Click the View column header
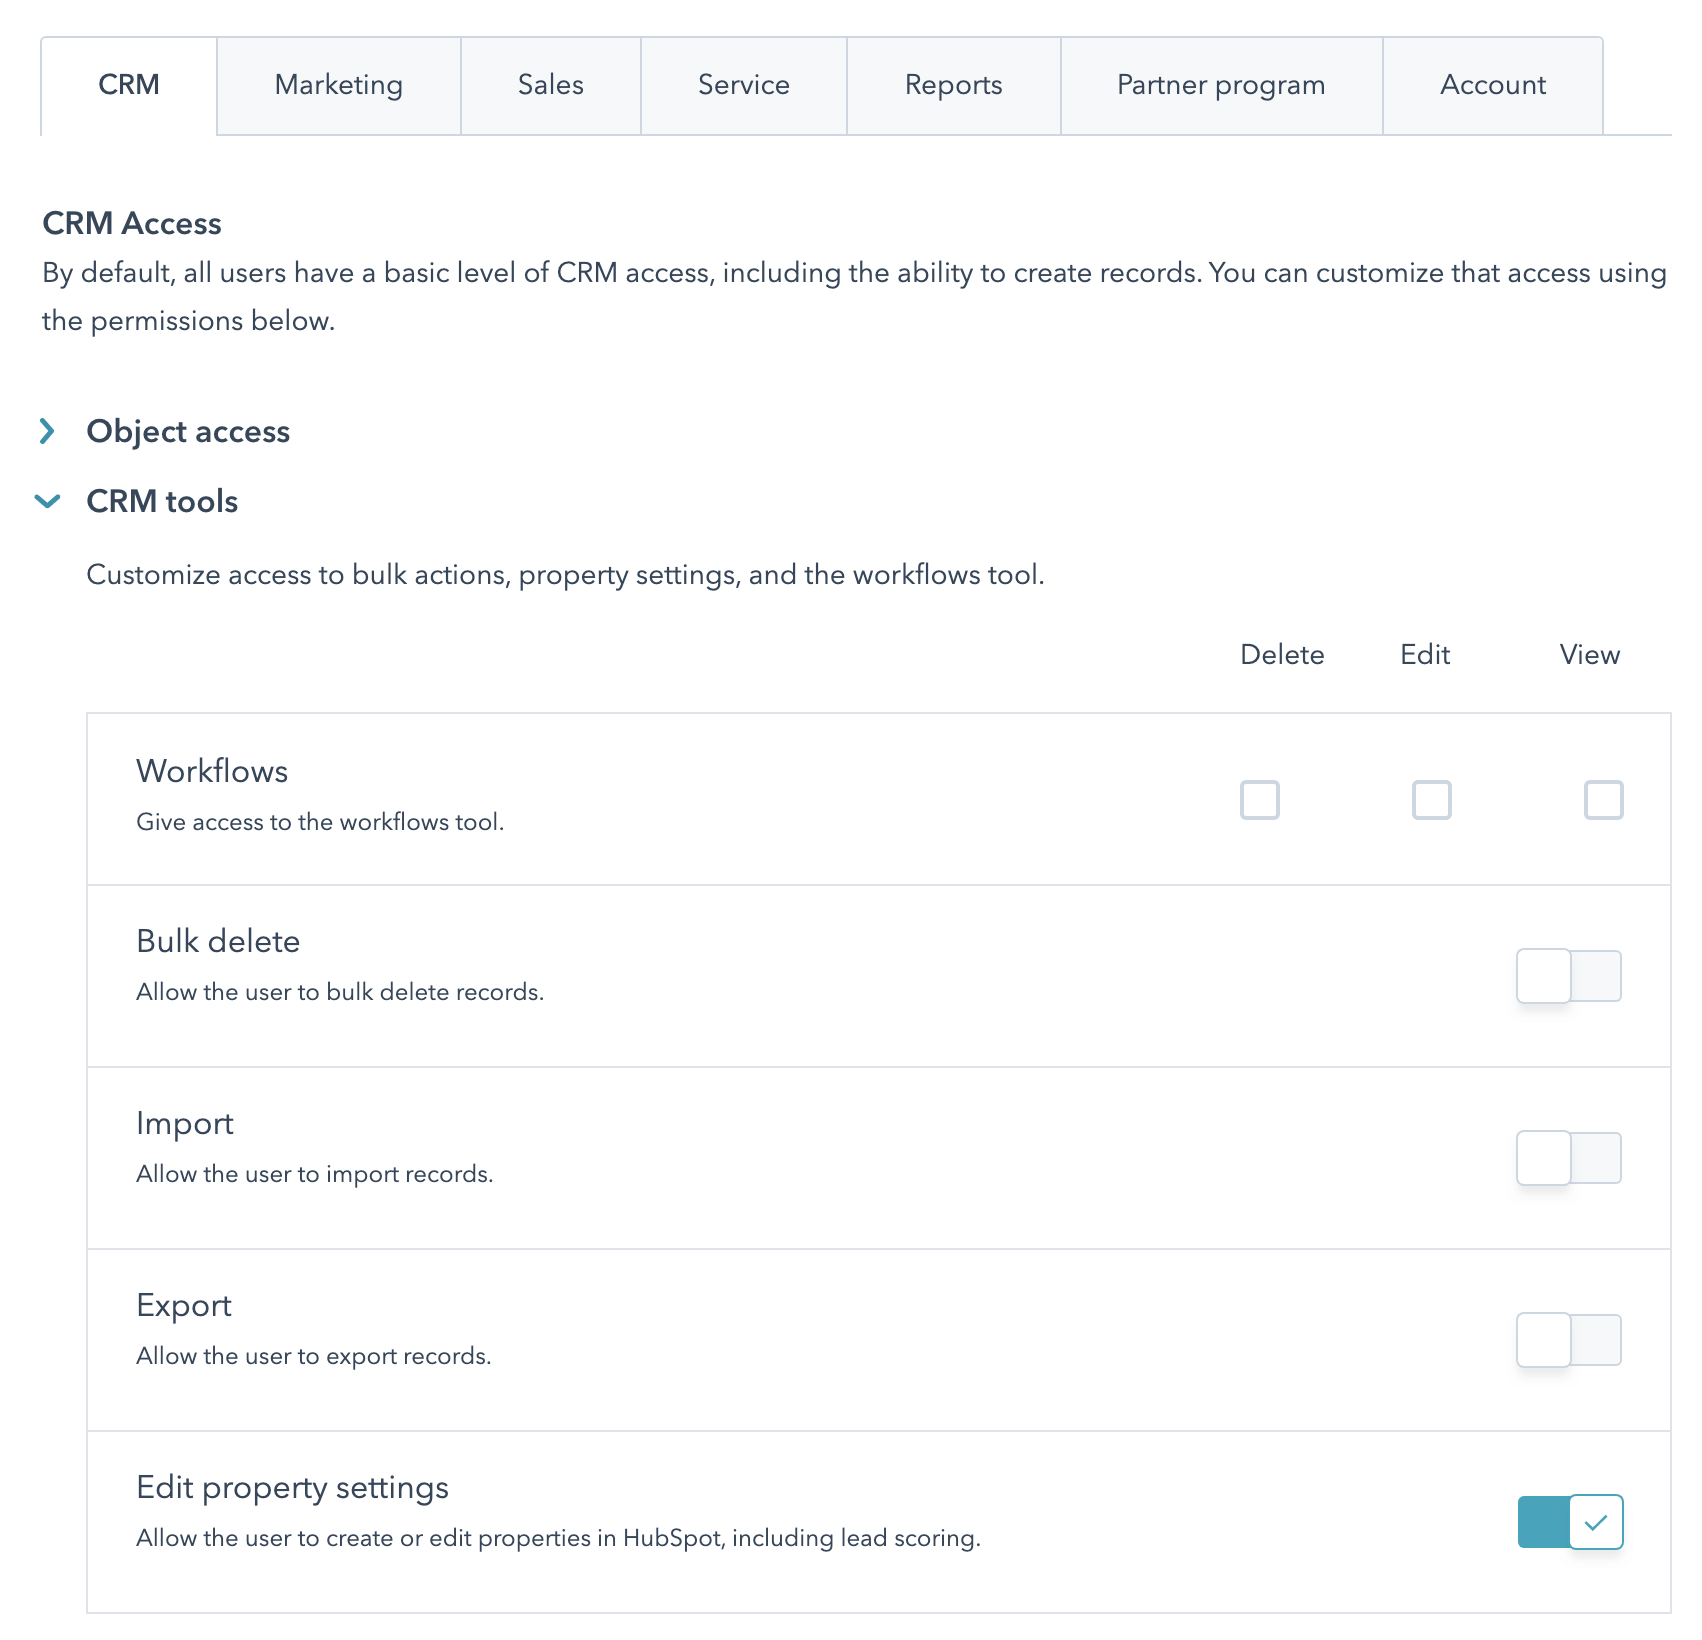The image size is (1702, 1640). point(1589,655)
